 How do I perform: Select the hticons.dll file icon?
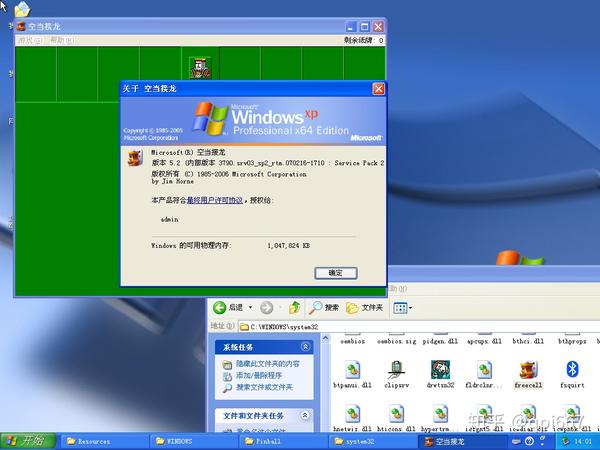coord(396,414)
